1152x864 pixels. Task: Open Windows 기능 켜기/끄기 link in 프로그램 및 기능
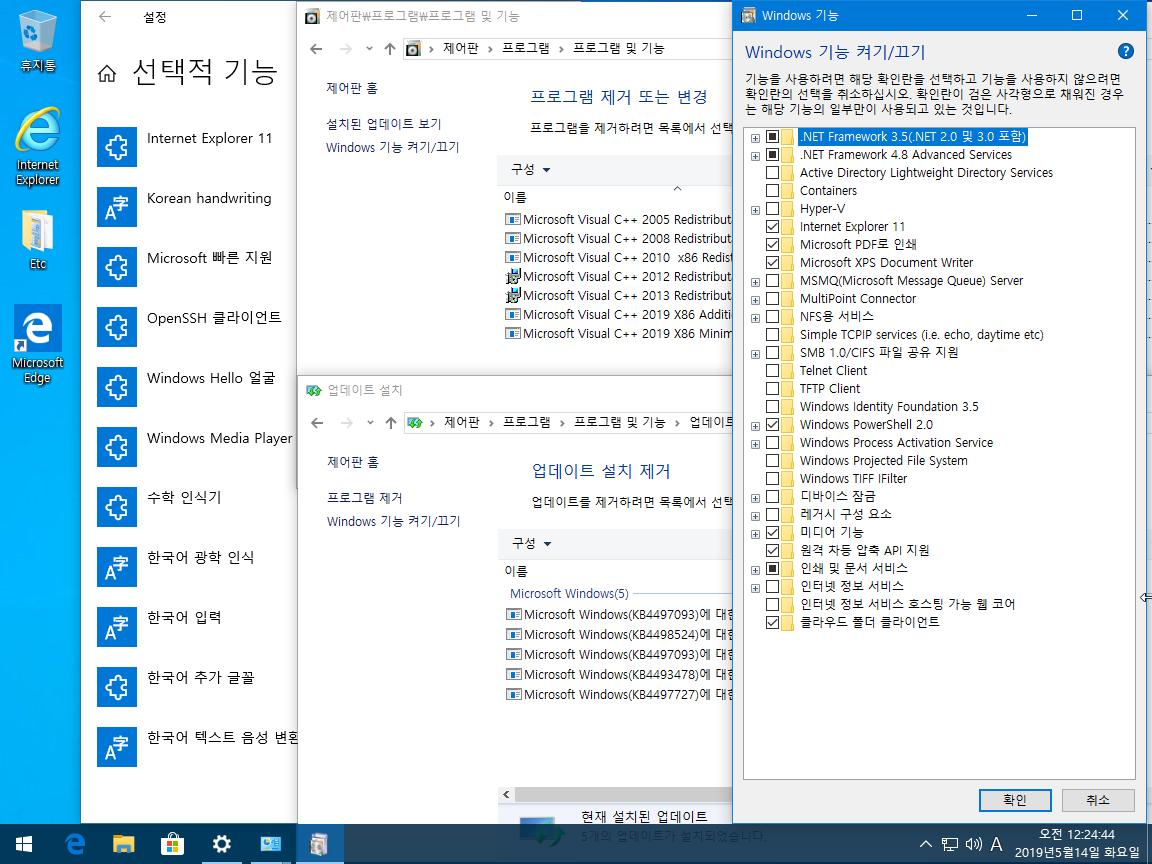(392, 147)
